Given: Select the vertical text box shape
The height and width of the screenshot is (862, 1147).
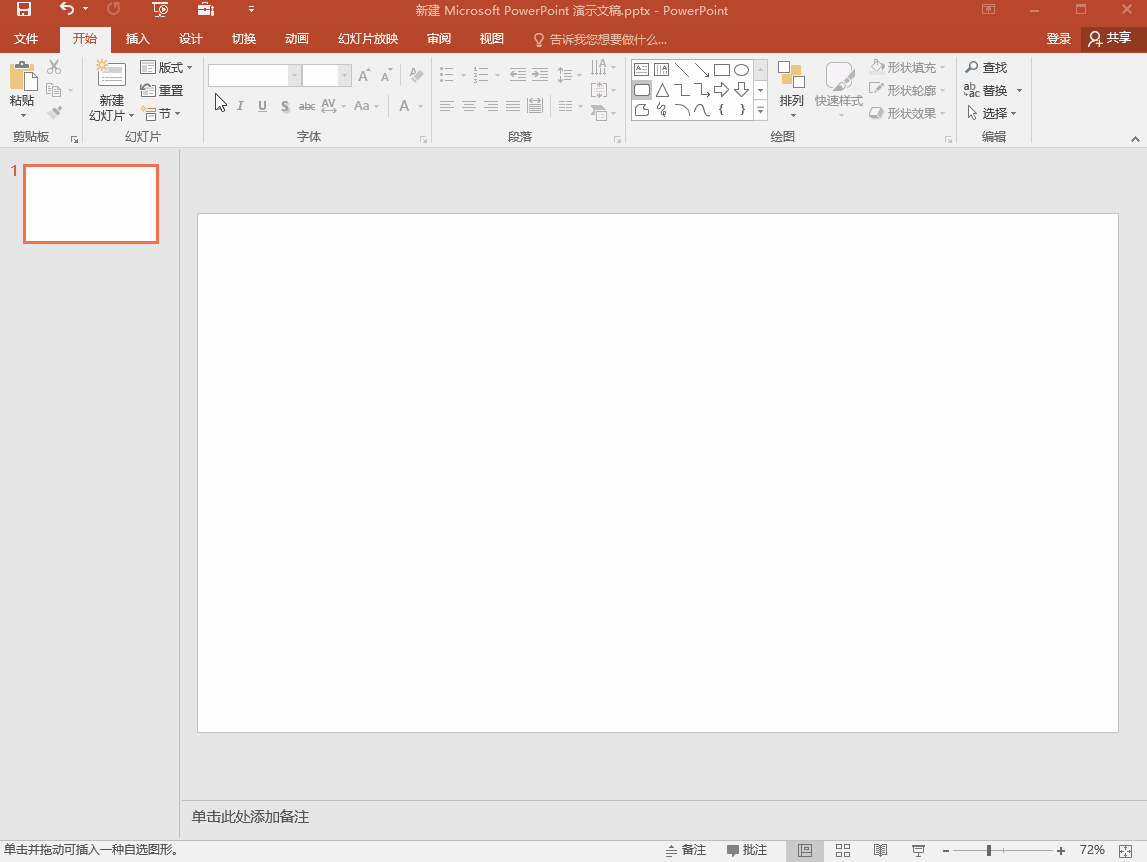Looking at the screenshot, I should tap(661, 70).
